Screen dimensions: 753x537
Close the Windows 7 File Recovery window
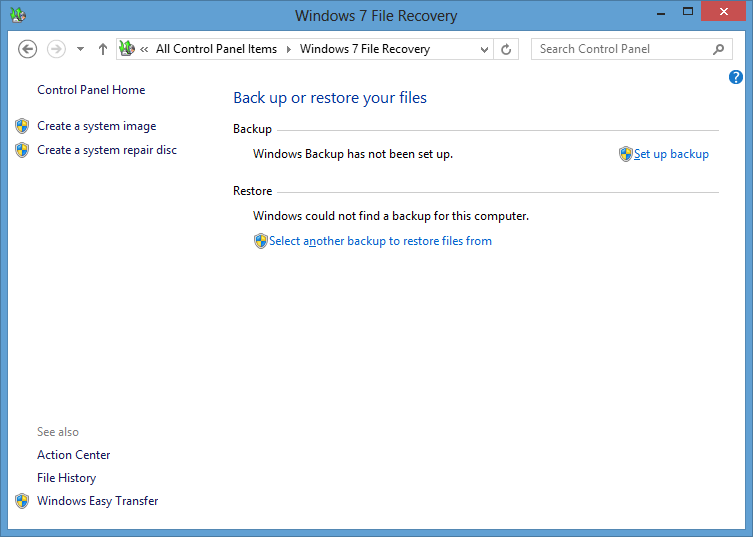pos(723,12)
